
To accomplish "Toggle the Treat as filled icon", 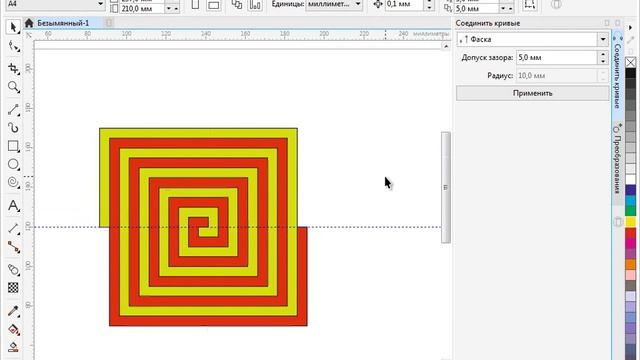I will [530, 4].
